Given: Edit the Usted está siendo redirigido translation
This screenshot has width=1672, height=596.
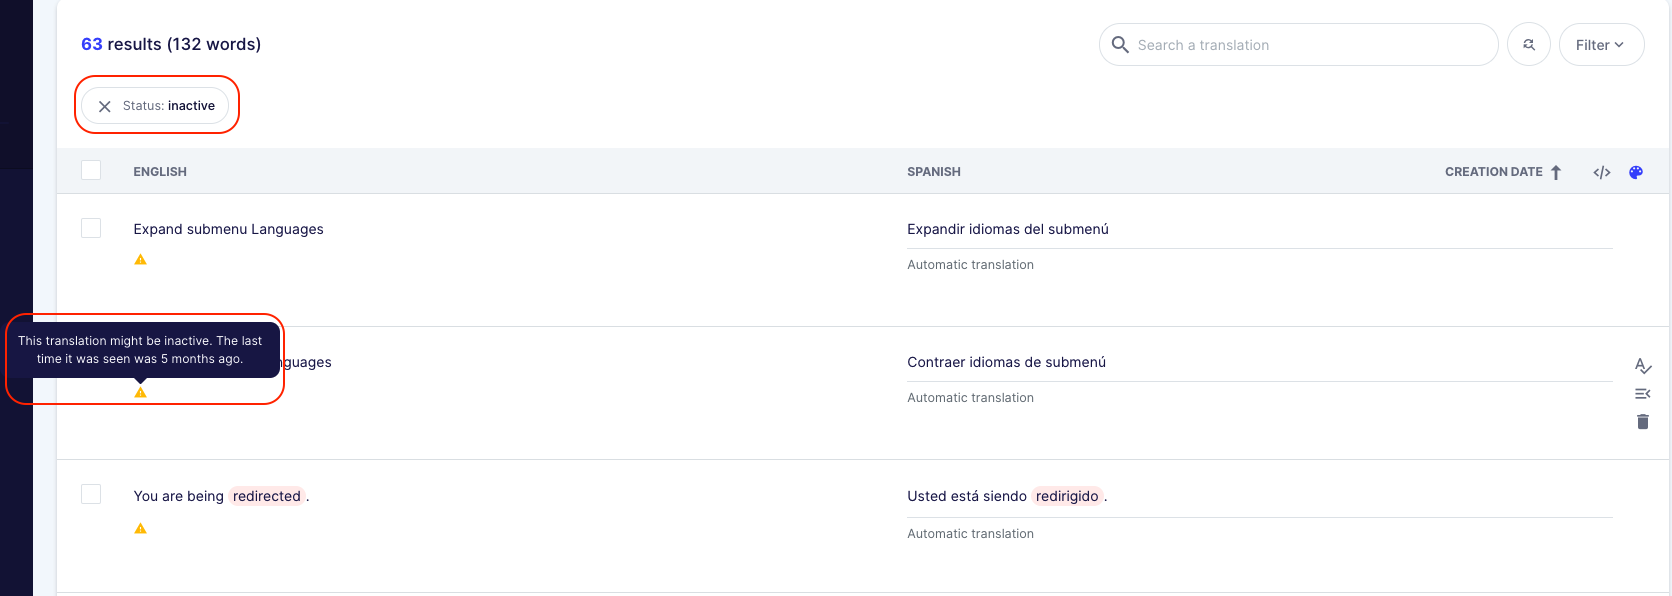Looking at the screenshot, I should 1006,496.
